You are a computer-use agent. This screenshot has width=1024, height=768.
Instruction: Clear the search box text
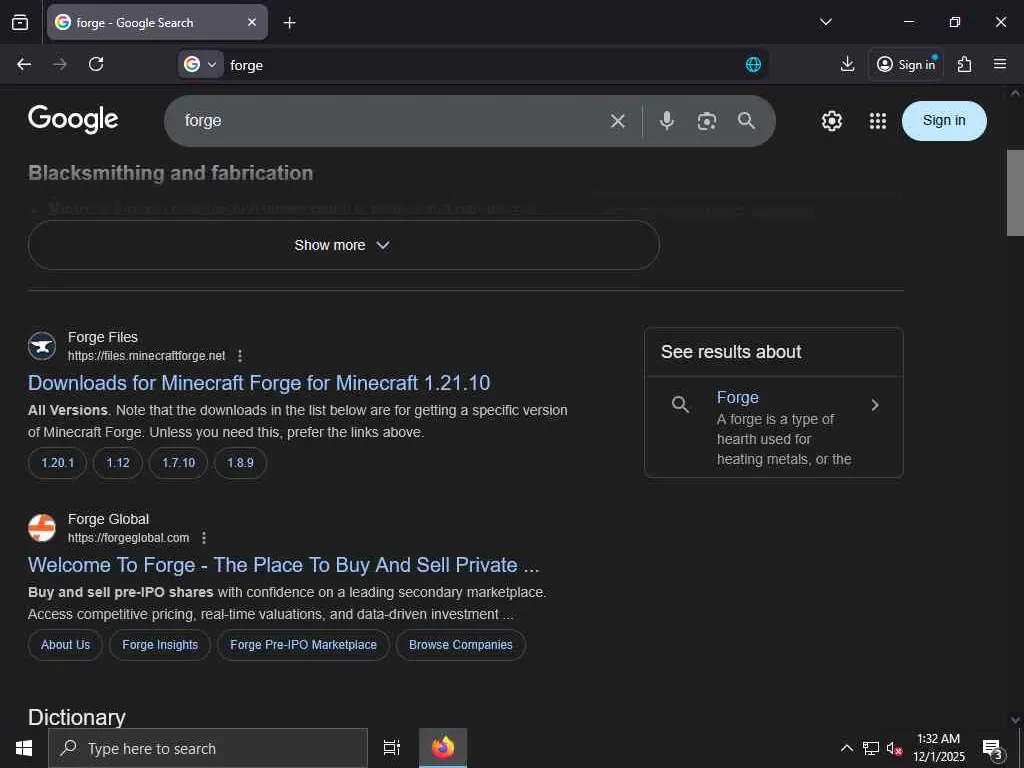(x=618, y=121)
